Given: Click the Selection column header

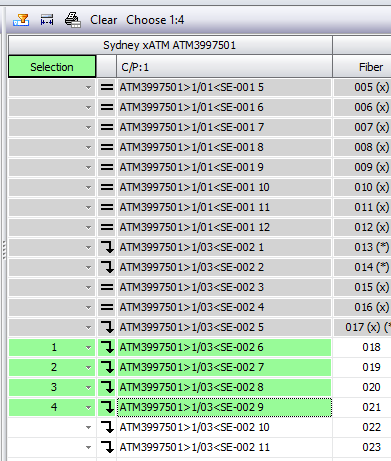Looking at the screenshot, I should [52, 67].
